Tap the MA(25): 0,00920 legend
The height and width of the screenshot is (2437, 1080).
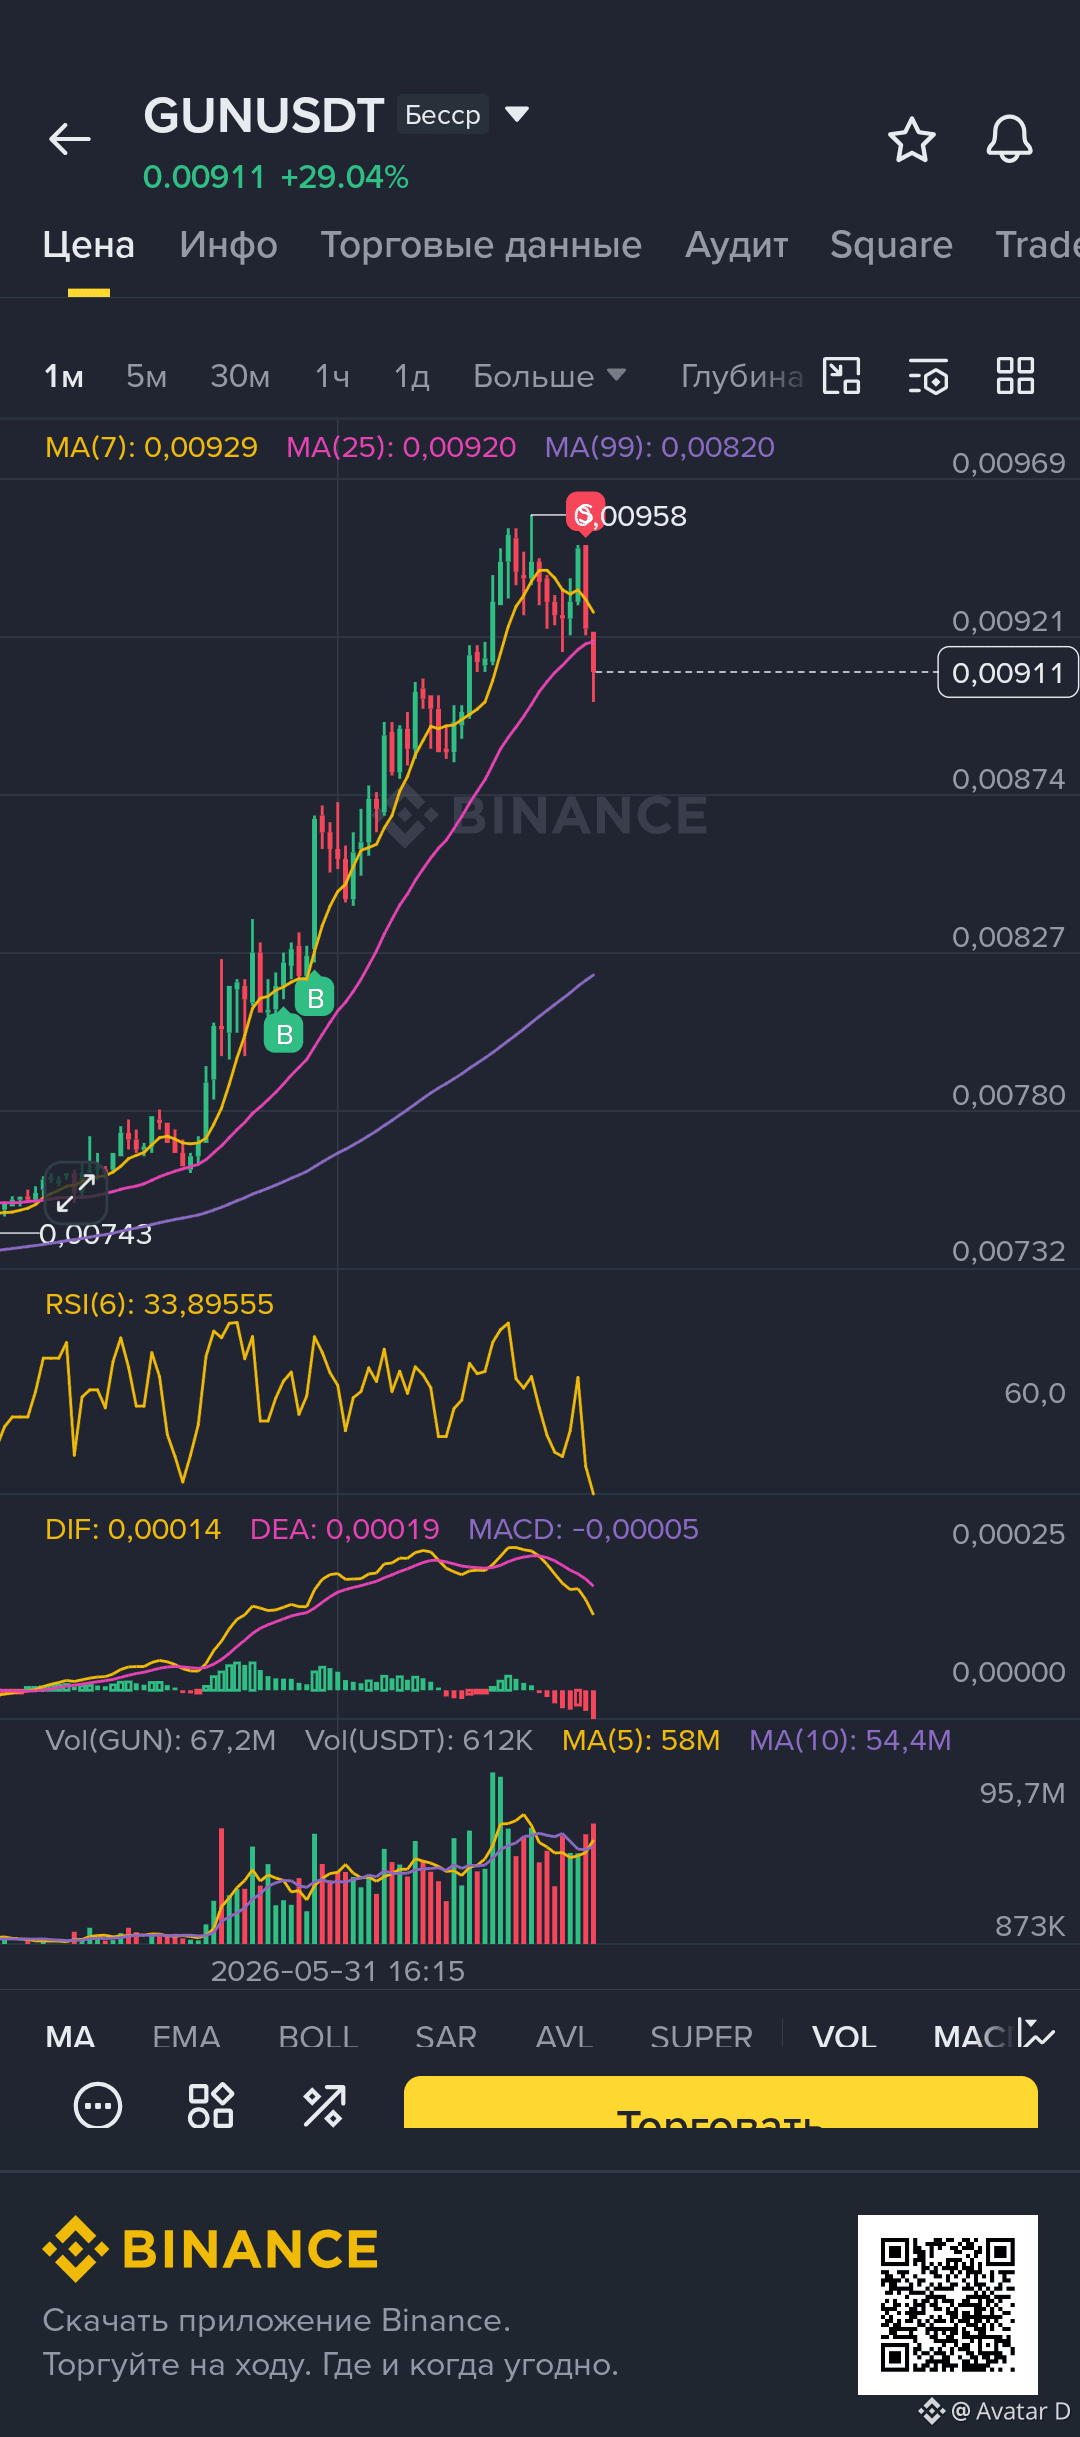[x=401, y=447]
